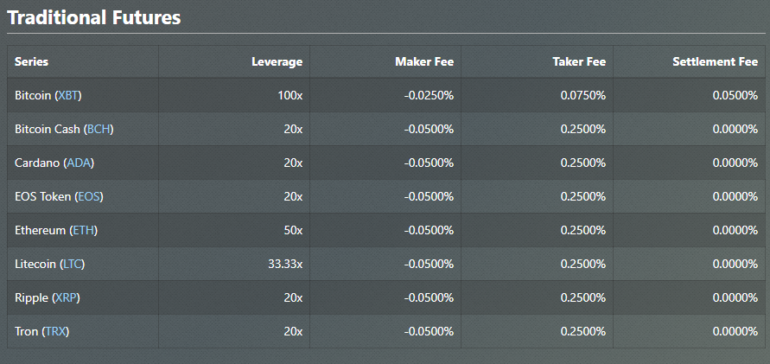Click the Series column header
This screenshot has height=364, width=770.
pos(31,62)
